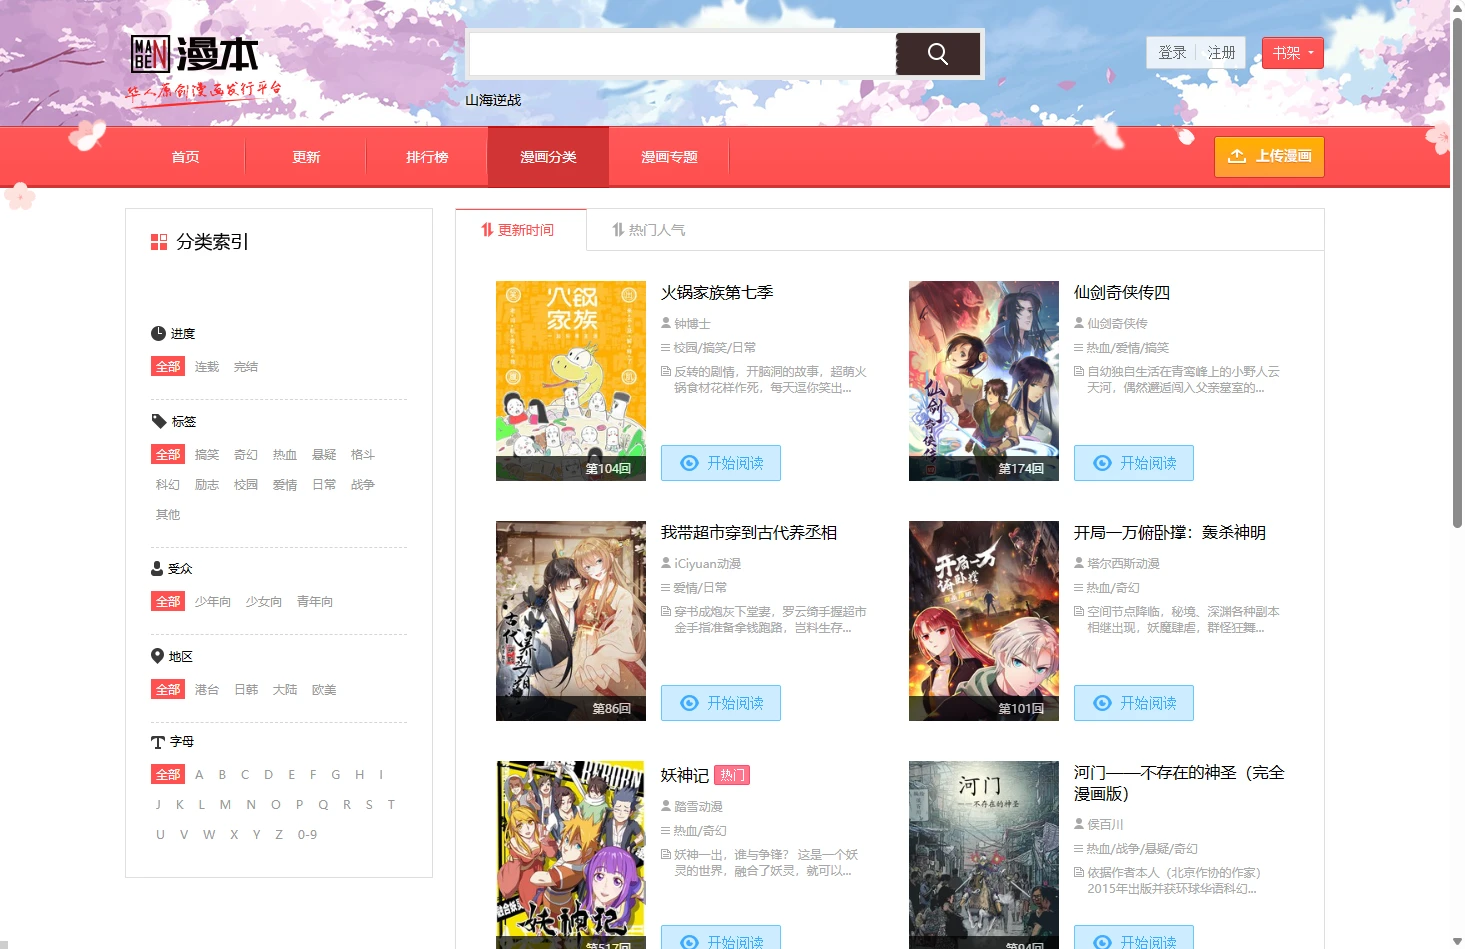Select the 少女向 audience filter
The width and height of the screenshot is (1465, 949).
263,601
